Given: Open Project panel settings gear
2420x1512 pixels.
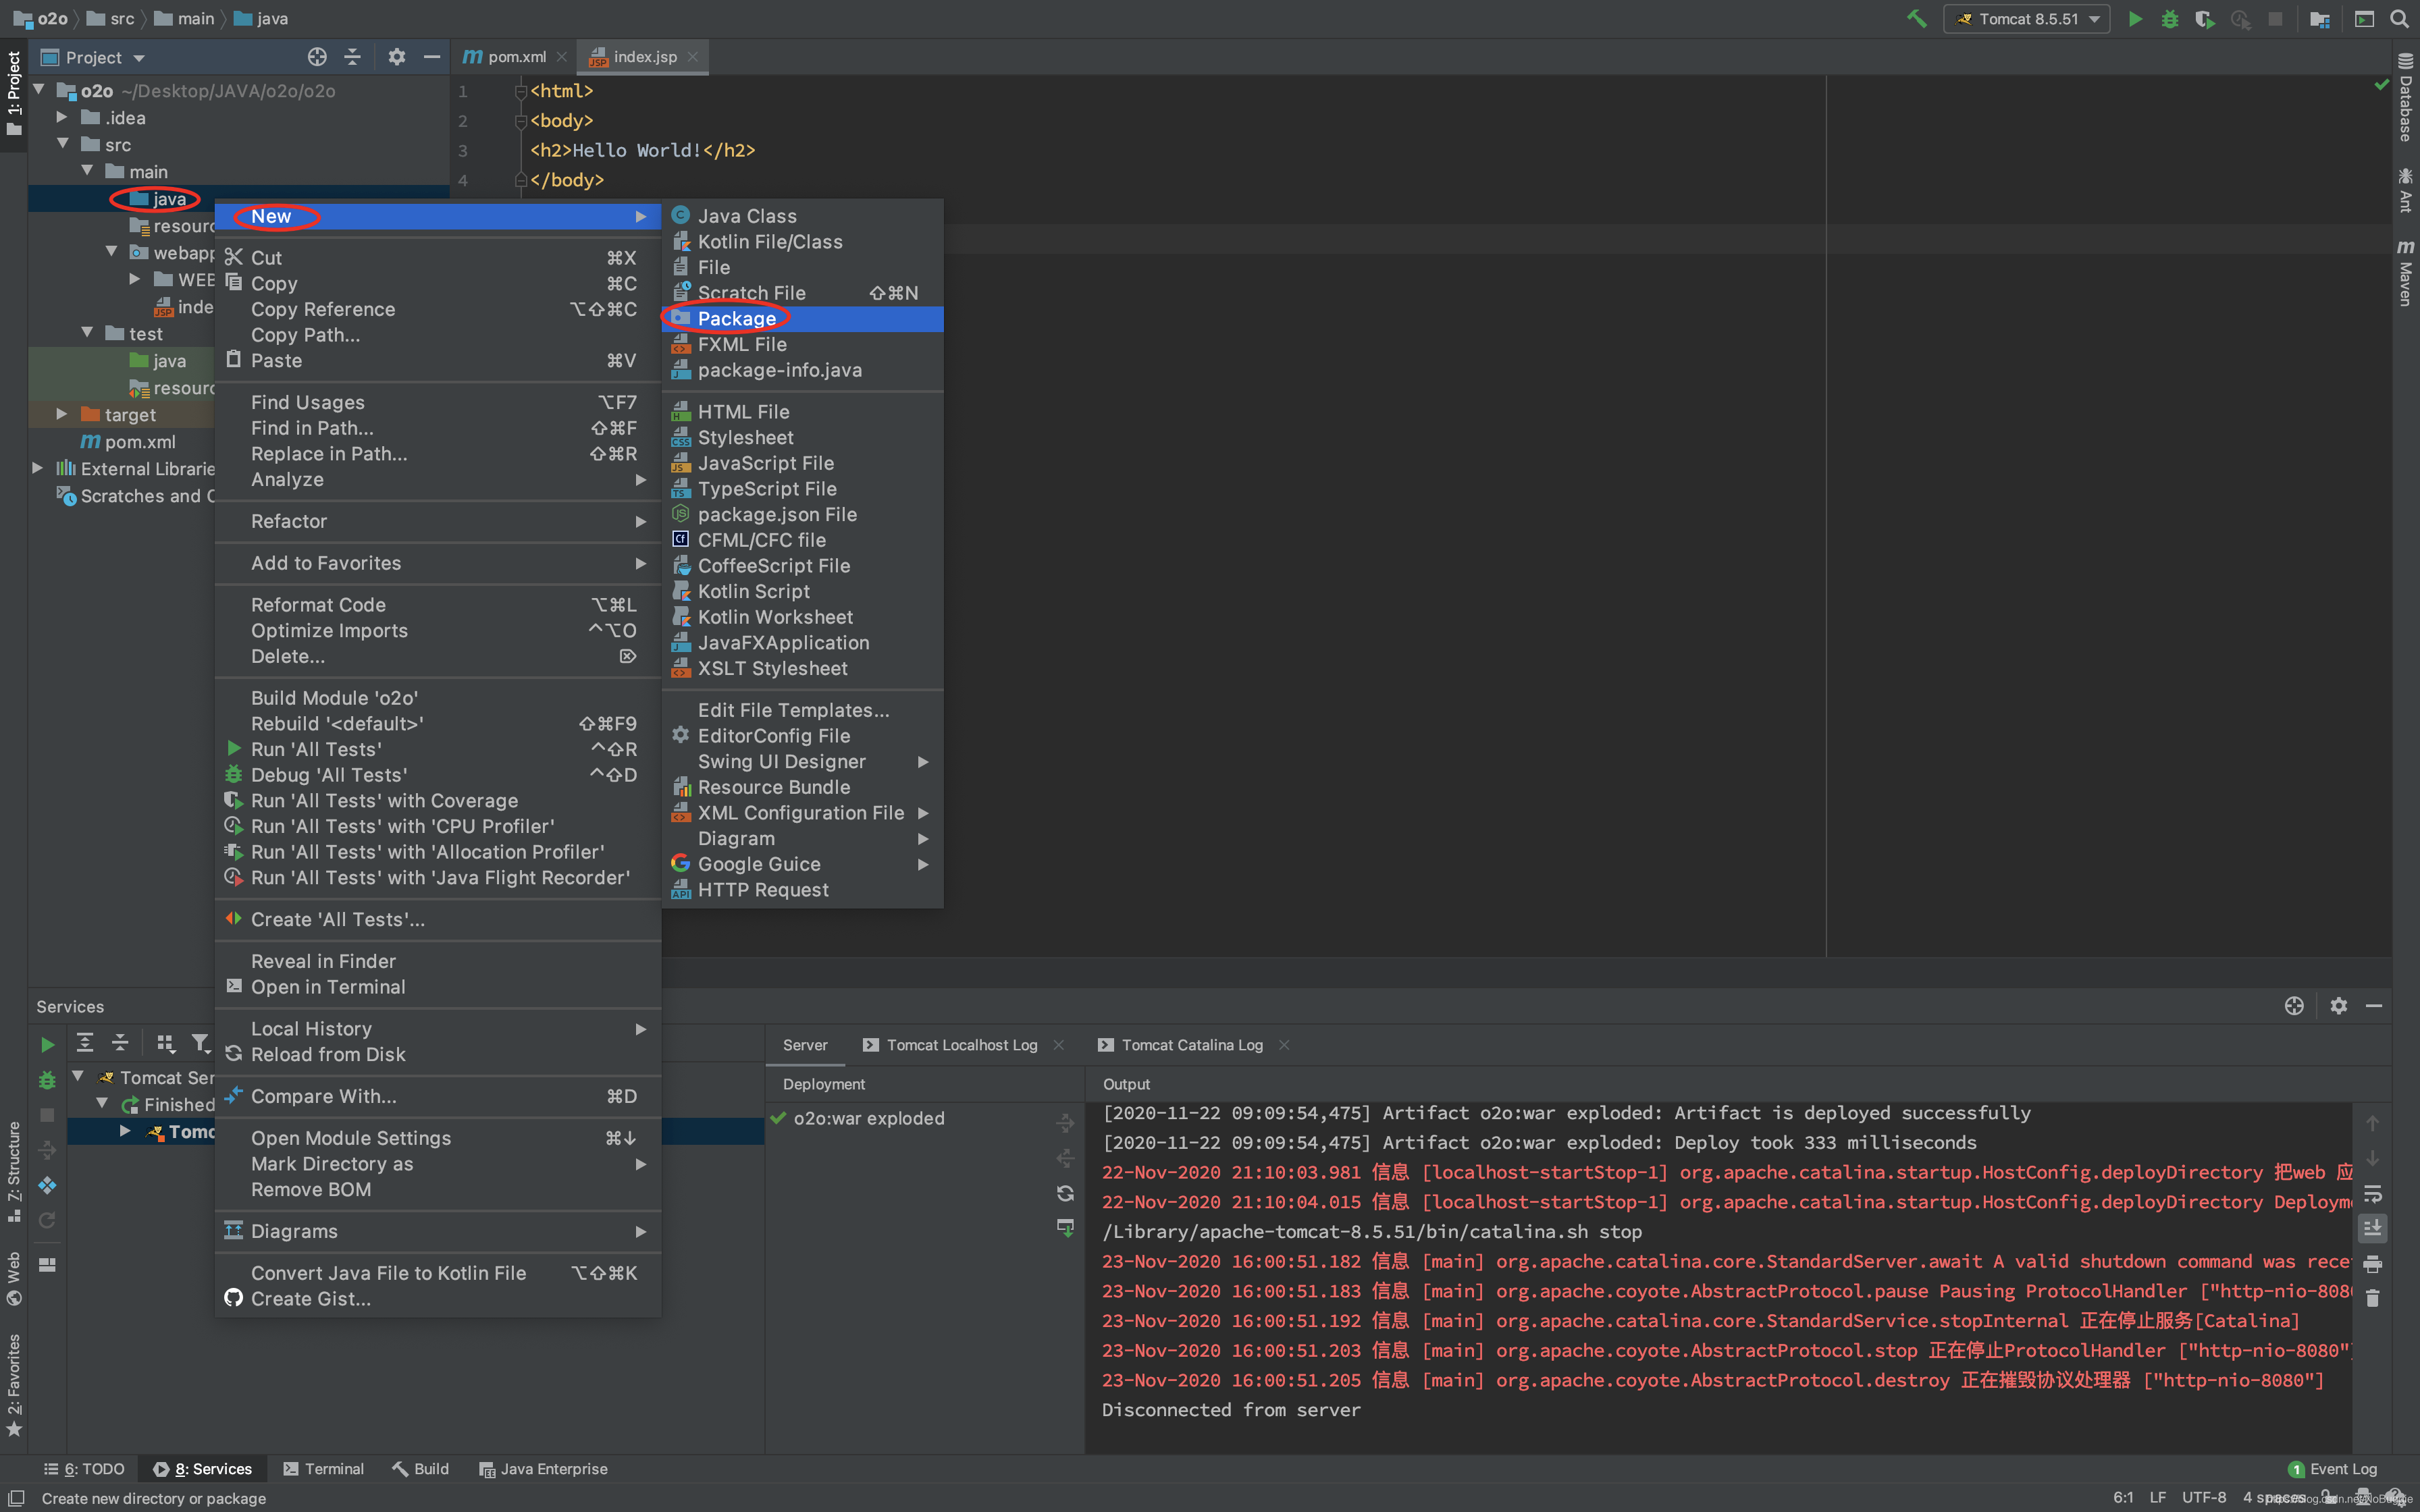Looking at the screenshot, I should pos(396,57).
